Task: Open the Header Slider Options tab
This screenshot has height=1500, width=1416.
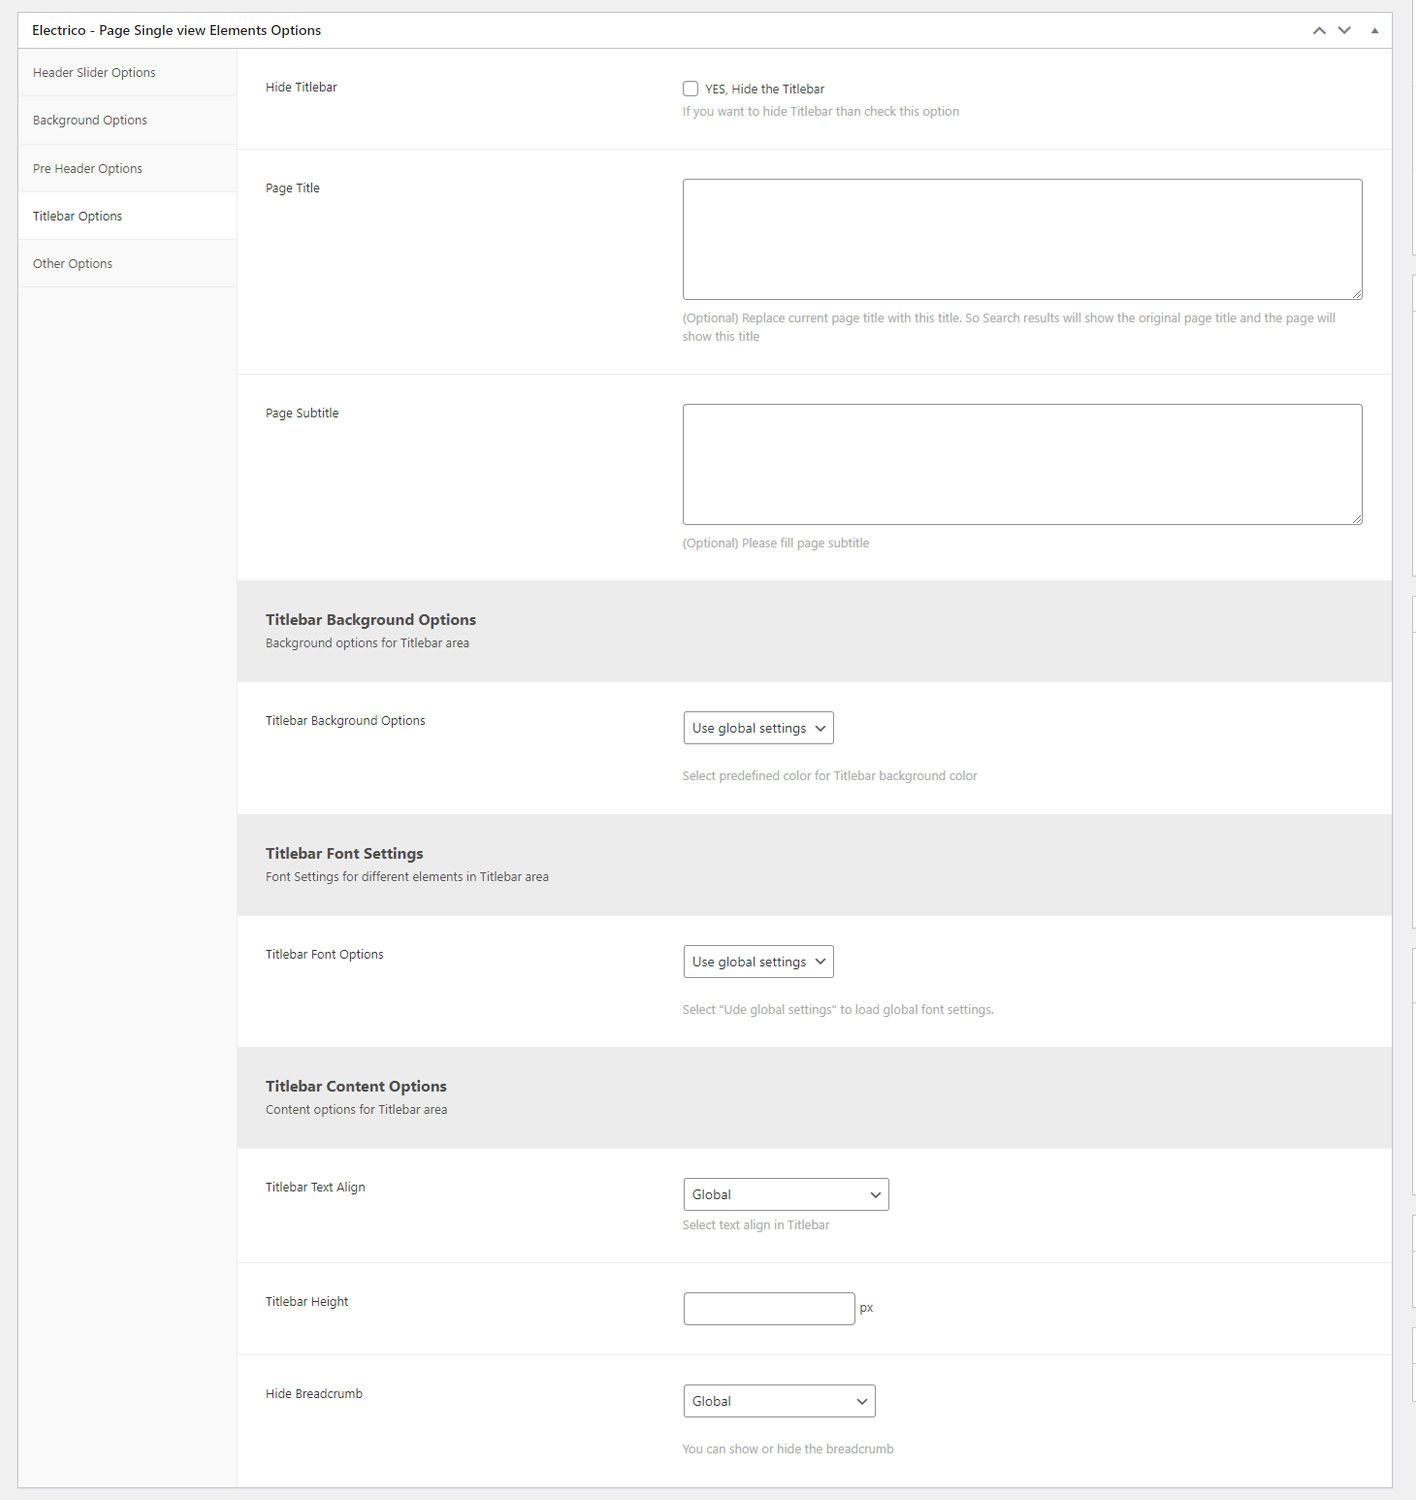Action: (x=94, y=73)
